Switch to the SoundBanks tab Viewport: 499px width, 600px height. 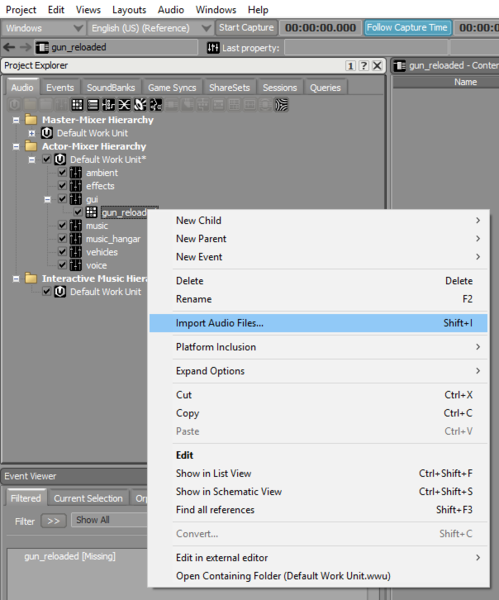pyautogui.click(x=111, y=88)
